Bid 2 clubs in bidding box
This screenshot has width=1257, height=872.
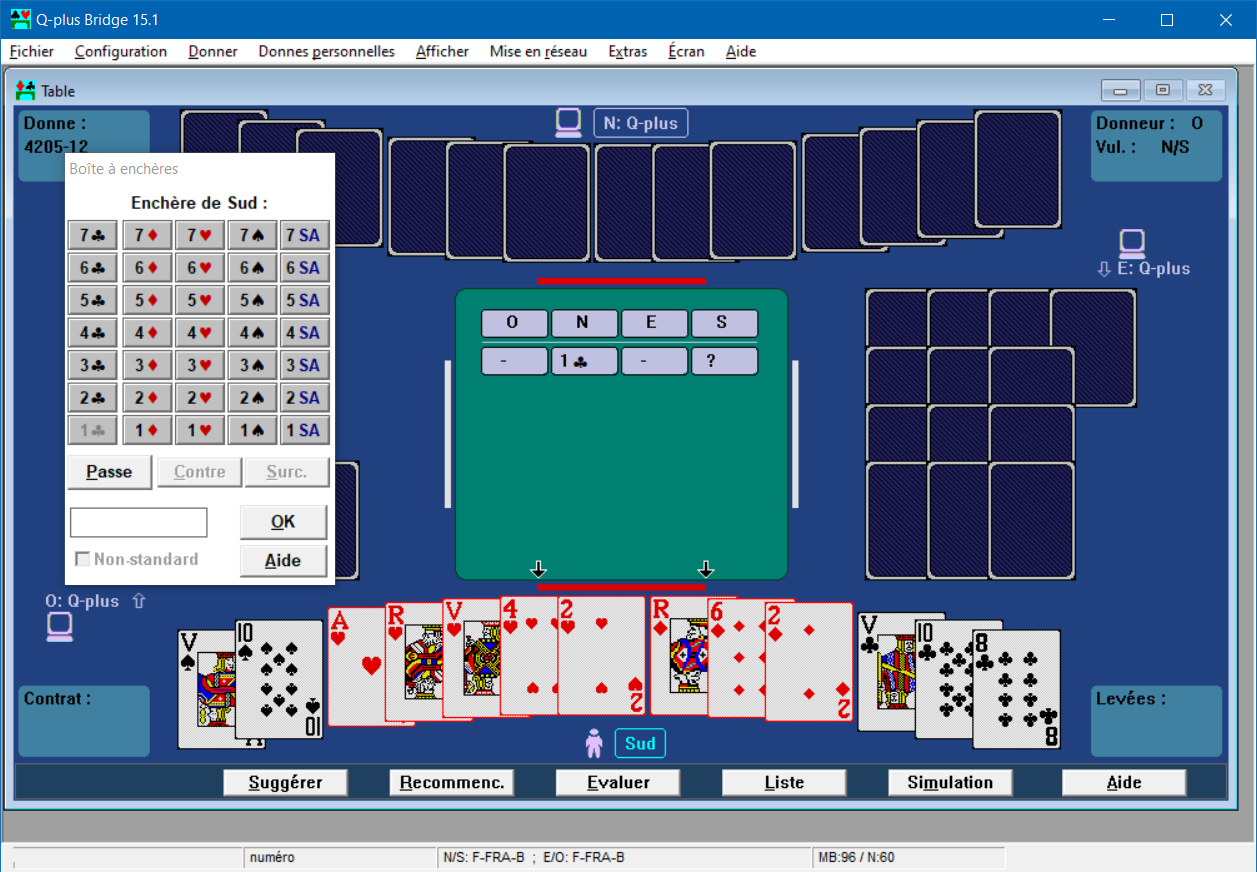(x=93, y=398)
